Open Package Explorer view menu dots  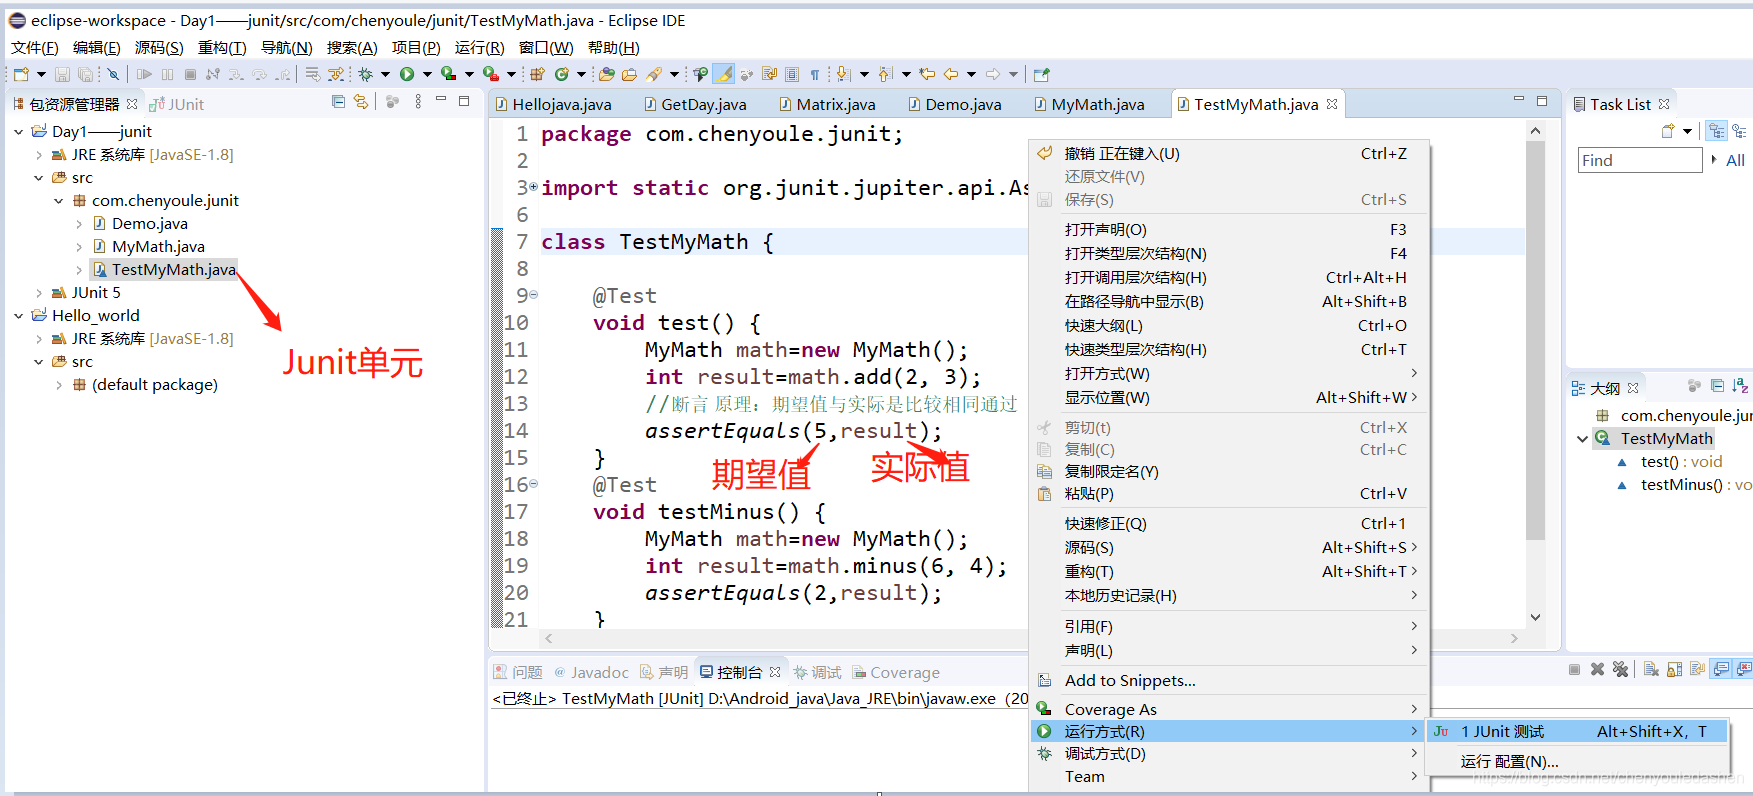[418, 102]
